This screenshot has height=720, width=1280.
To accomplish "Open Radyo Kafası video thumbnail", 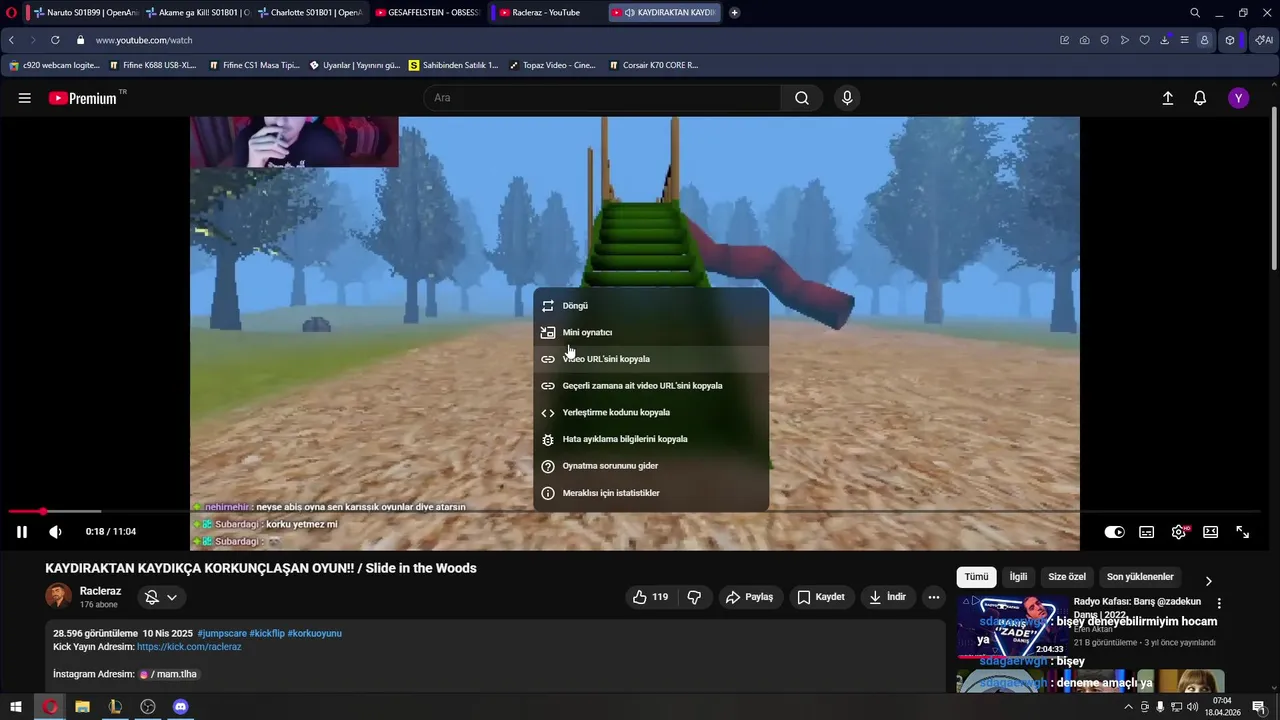I will pyautogui.click(x=1012, y=627).
